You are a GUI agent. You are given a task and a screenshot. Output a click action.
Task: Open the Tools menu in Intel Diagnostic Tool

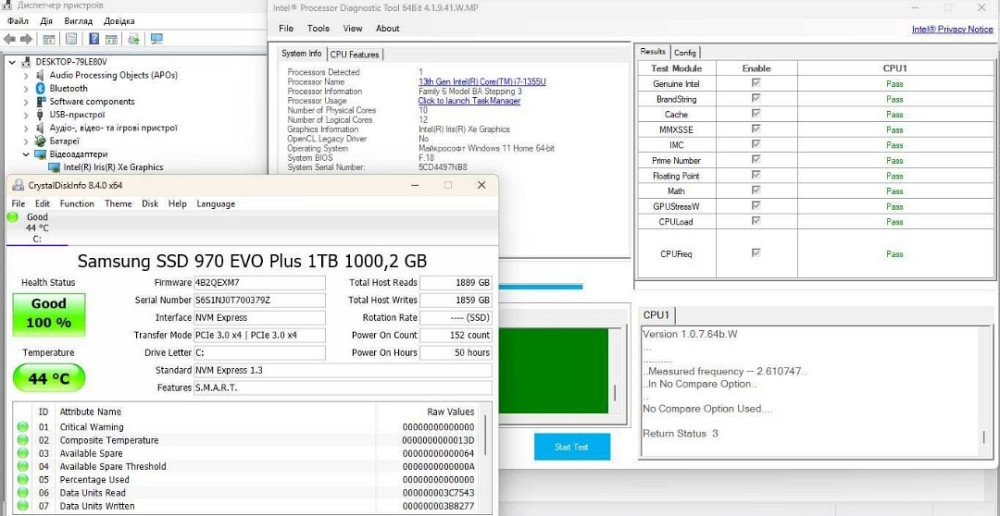(318, 28)
